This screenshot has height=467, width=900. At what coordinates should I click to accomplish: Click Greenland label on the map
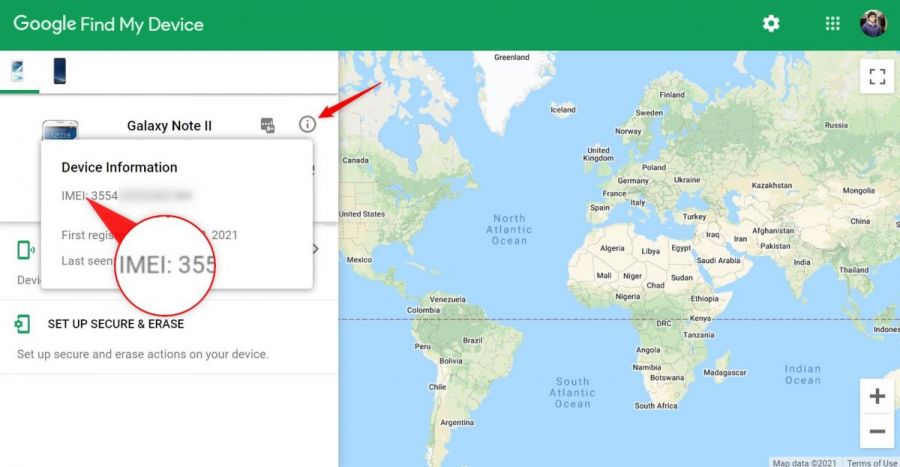point(511,57)
